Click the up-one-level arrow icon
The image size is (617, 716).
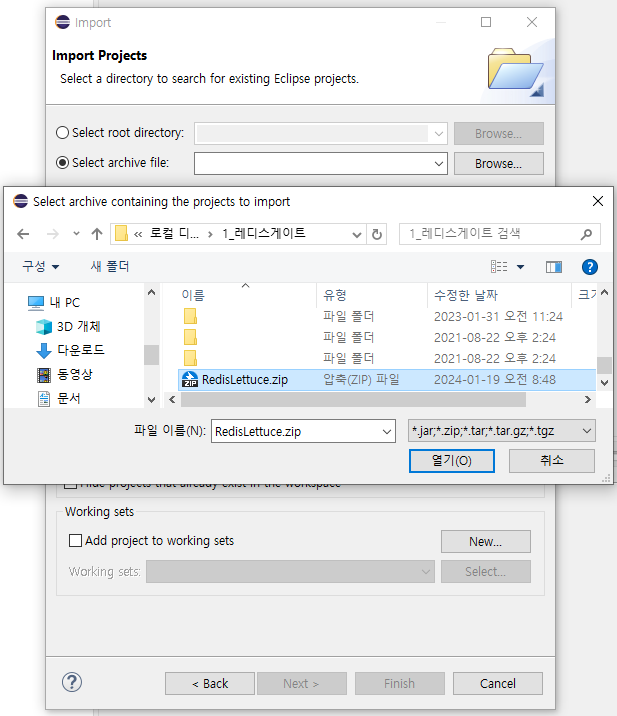coord(97,234)
